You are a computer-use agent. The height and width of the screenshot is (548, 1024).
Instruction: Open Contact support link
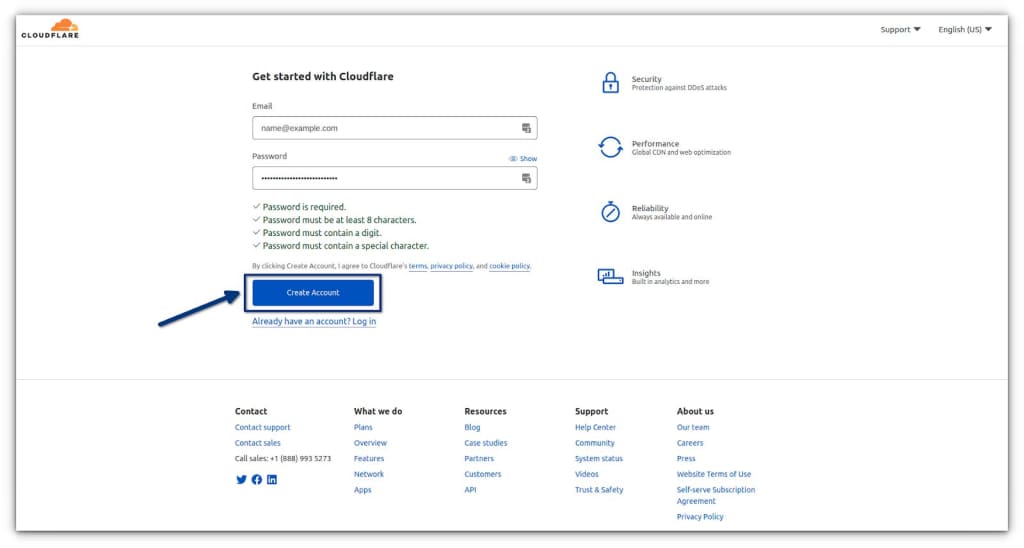pos(263,427)
